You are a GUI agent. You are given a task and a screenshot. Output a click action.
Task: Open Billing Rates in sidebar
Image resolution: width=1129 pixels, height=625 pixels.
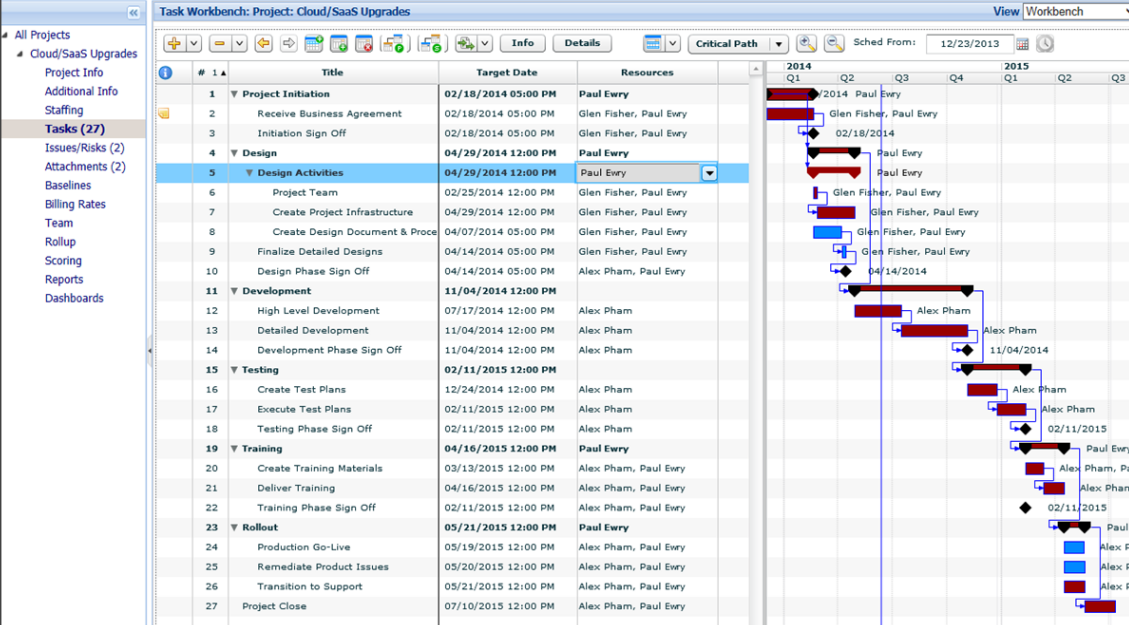coord(75,204)
